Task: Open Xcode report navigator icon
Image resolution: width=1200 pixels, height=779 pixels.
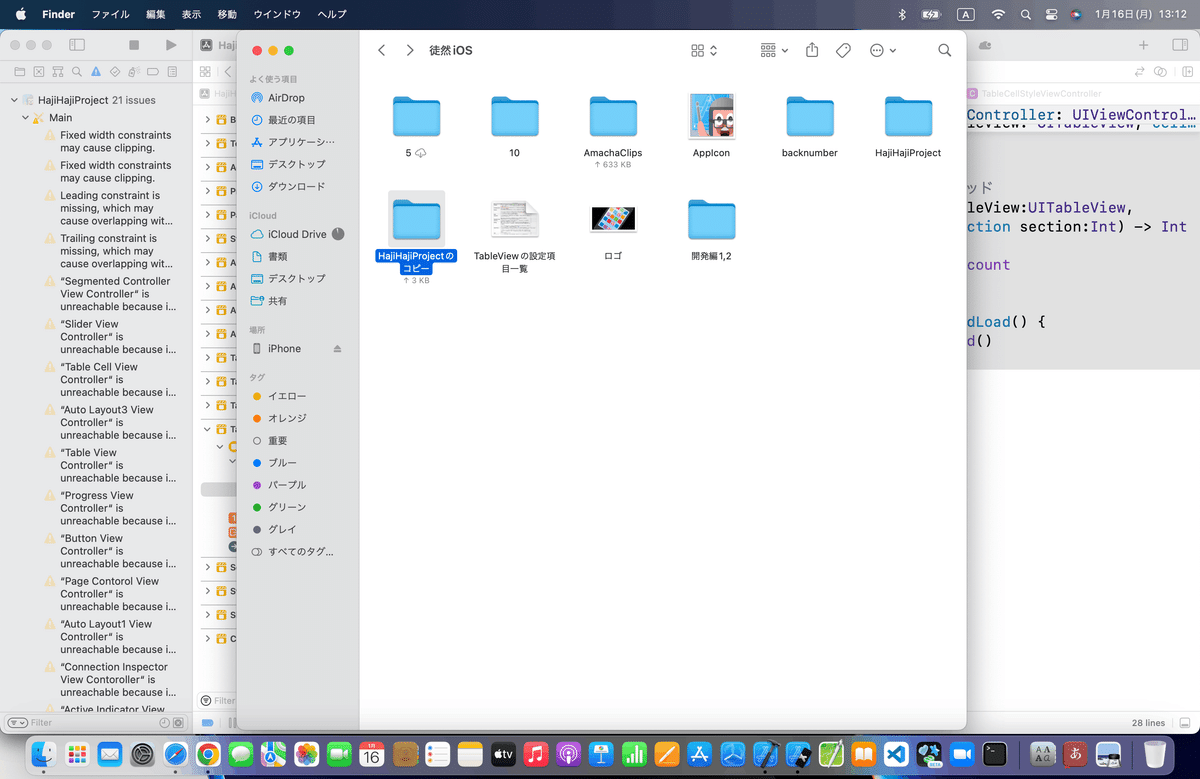Action: click(x=173, y=71)
